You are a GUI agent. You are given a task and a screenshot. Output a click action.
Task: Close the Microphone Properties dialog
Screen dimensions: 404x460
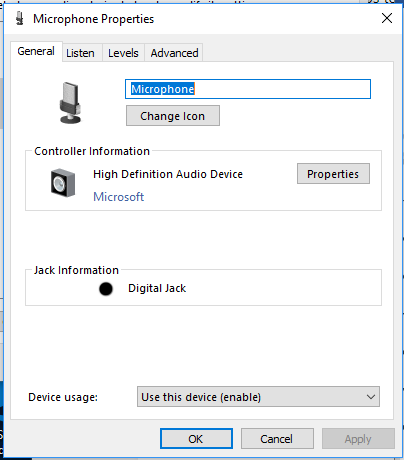(x=387, y=18)
